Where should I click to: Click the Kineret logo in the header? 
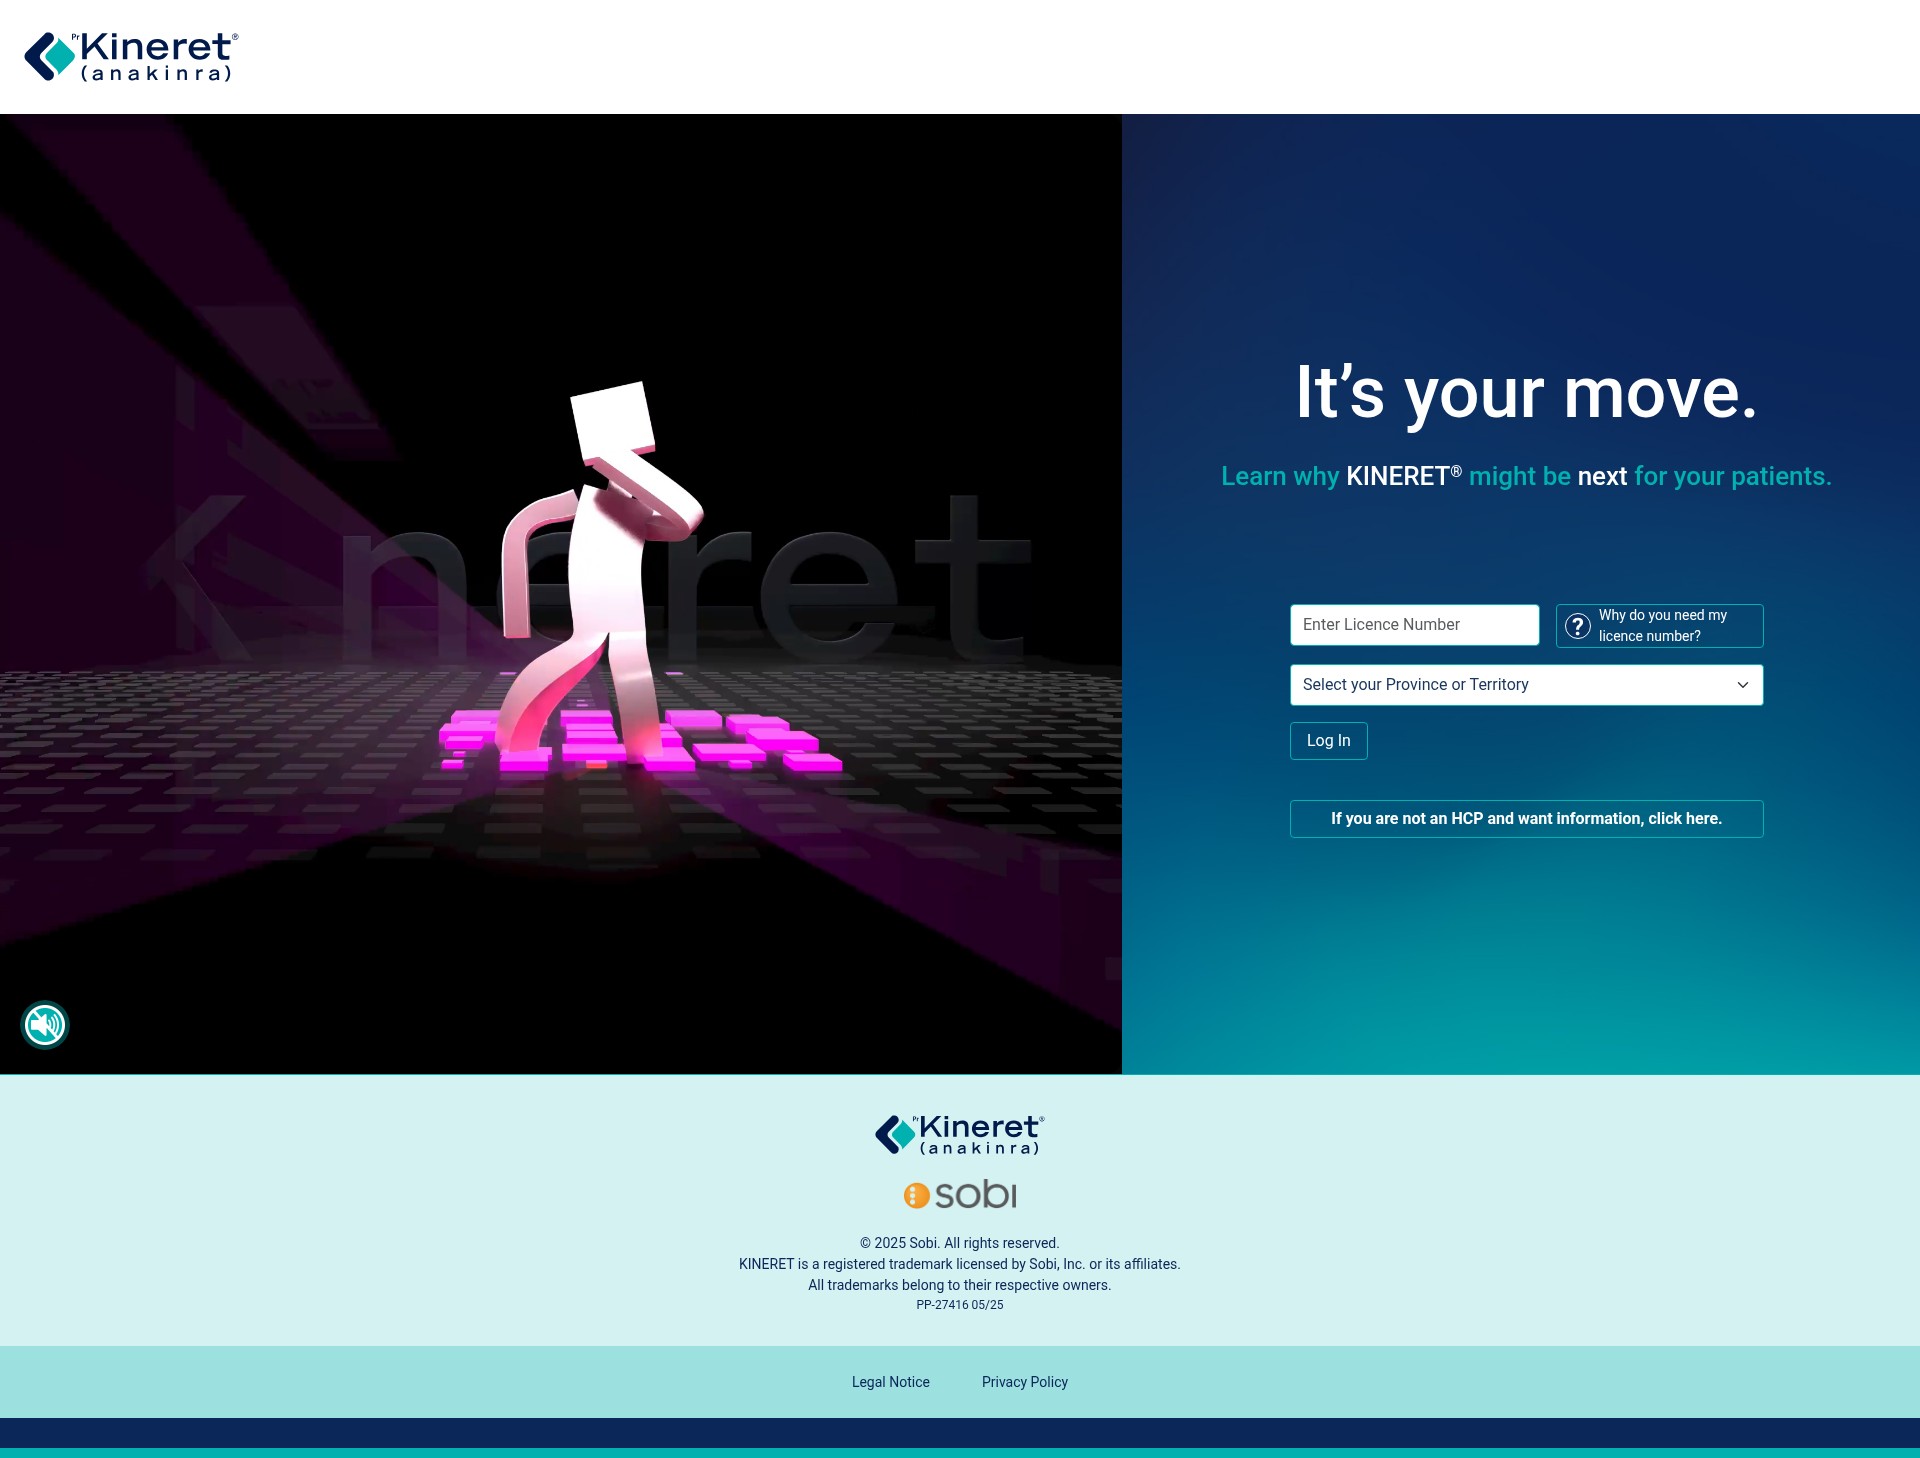pyautogui.click(x=131, y=57)
